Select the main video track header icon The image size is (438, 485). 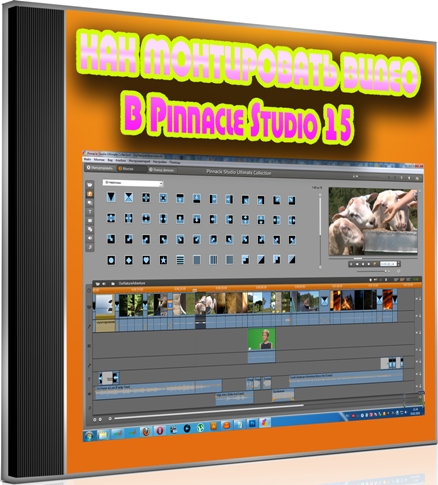tap(89, 306)
